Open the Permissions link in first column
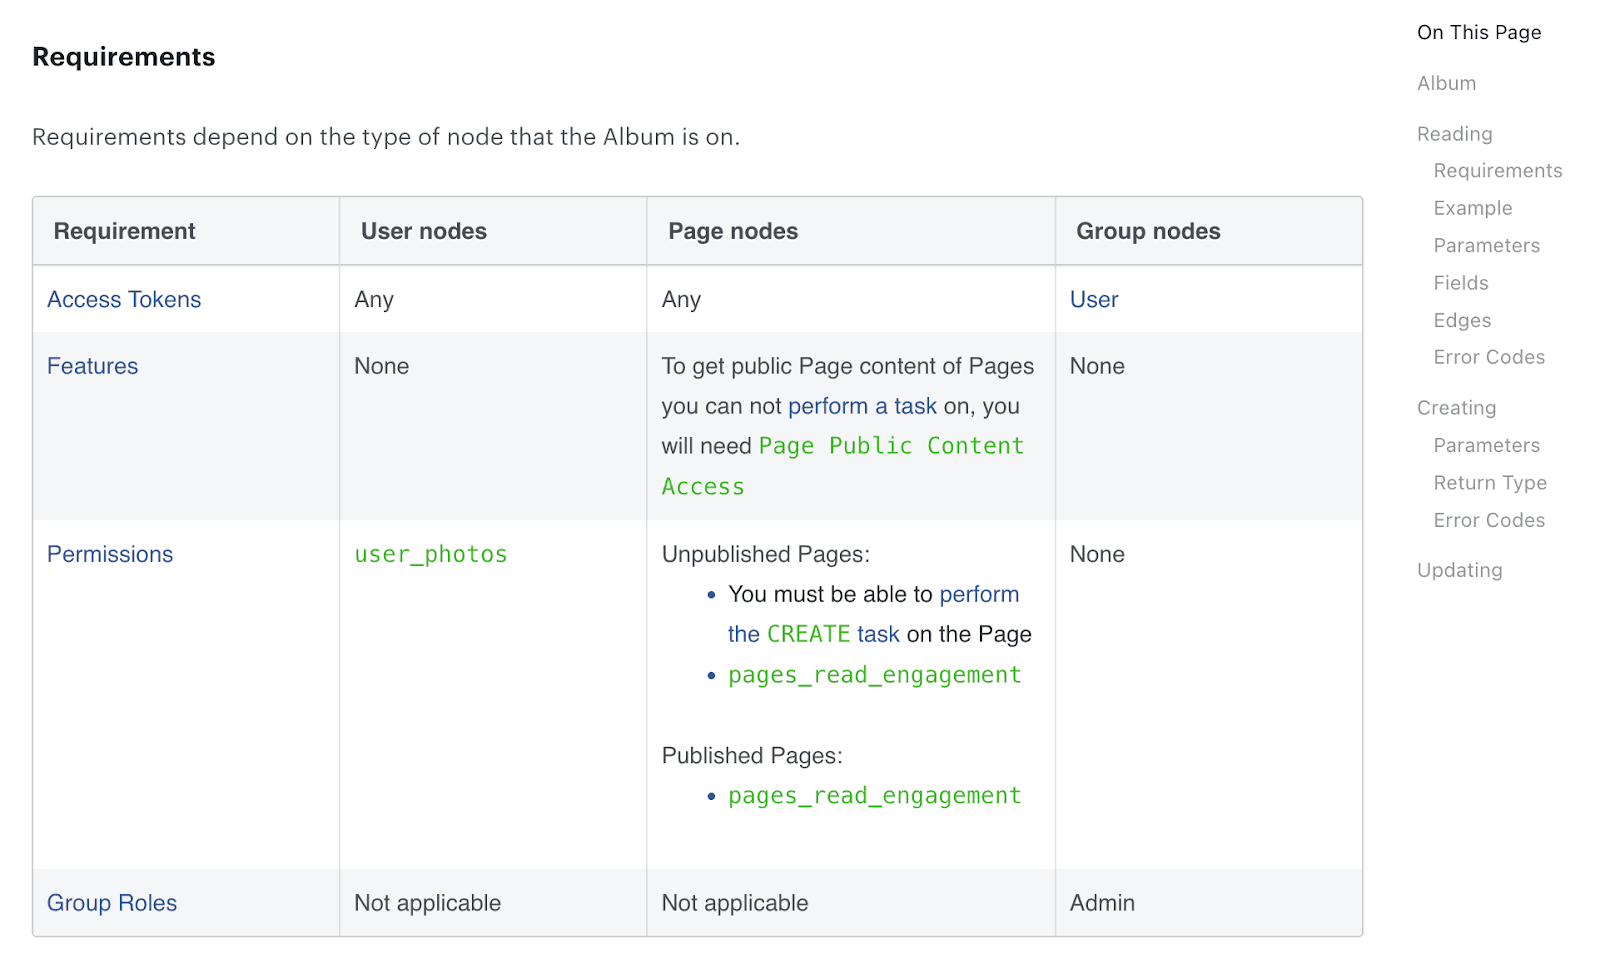The height and width of the screenshot is (969, 1600). 110,555
